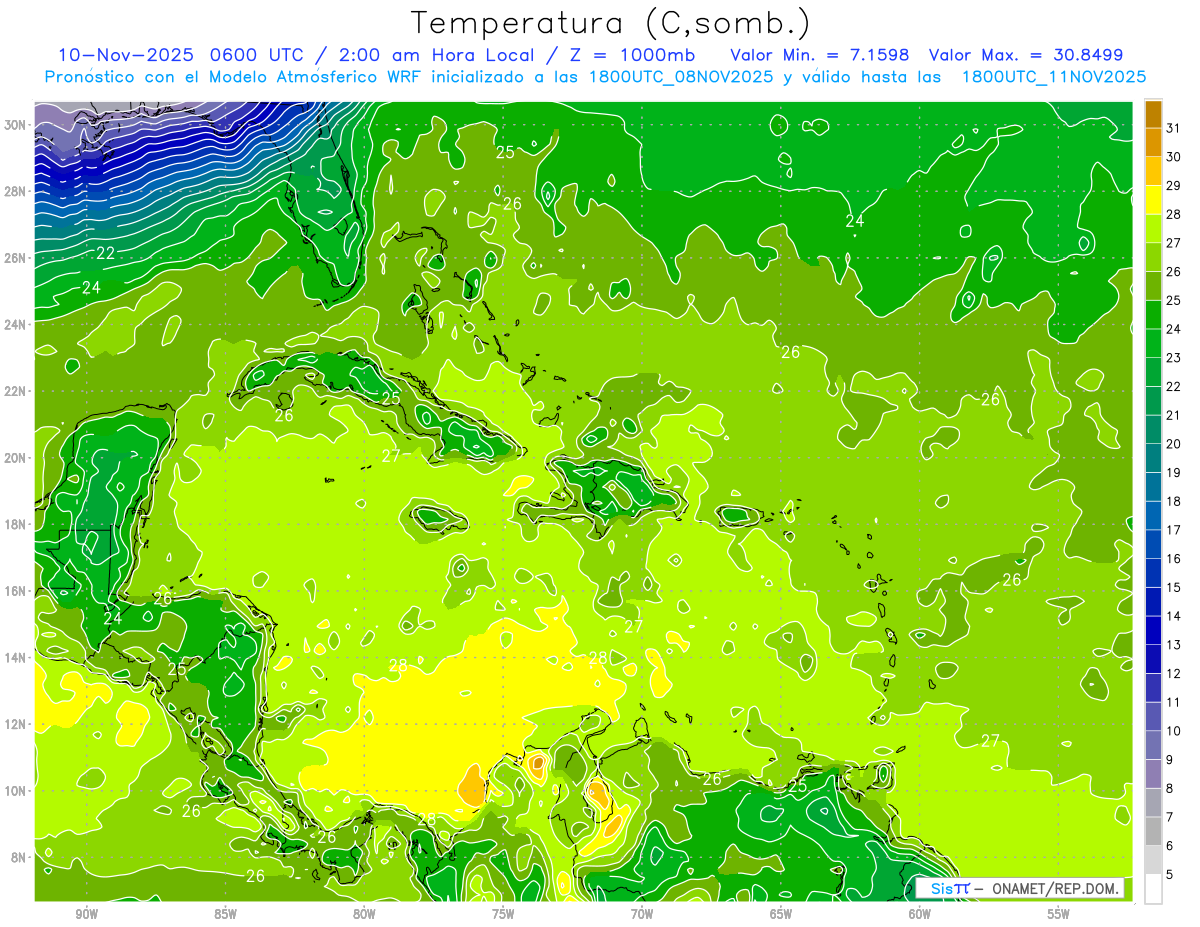Viewport: 1200px width, 927px height.
Task: Click the "20N" latitude axis label
Action: point(17,457)
